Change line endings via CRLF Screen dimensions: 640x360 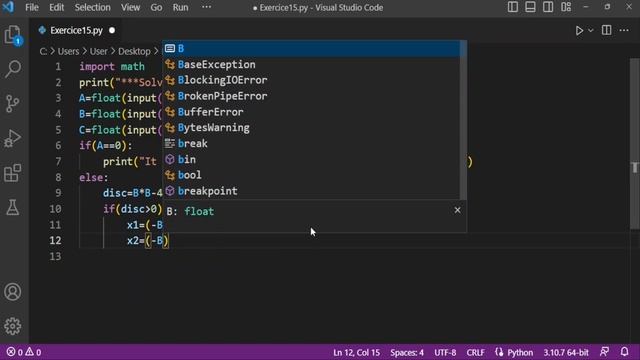tap(476, 352)
